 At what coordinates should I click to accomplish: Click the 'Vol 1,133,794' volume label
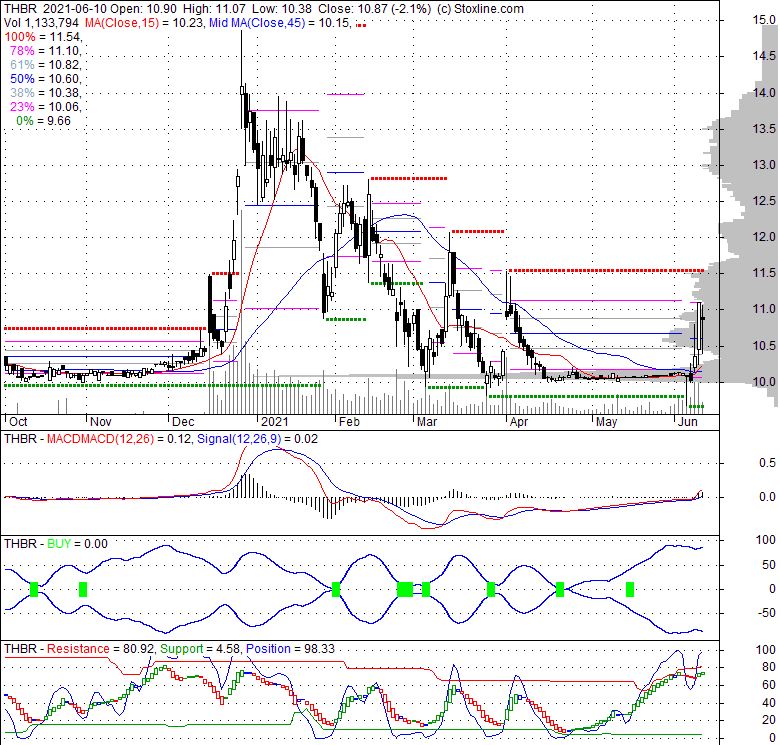click(41, 23)
